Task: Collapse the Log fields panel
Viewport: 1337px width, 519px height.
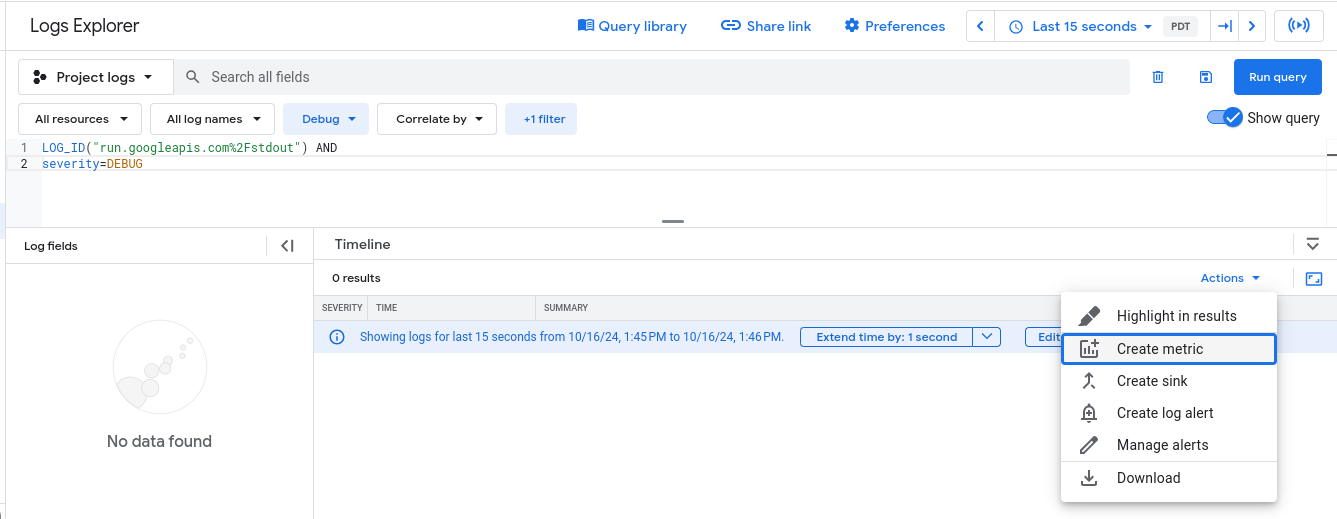Action: click(287, 246)
